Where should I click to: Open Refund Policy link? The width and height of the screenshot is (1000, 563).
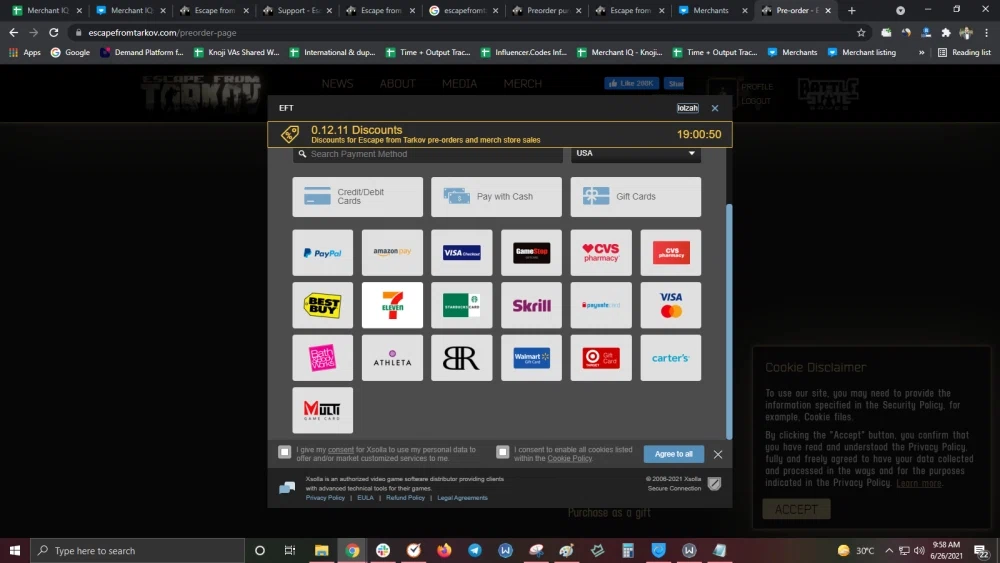click(405, 498)
